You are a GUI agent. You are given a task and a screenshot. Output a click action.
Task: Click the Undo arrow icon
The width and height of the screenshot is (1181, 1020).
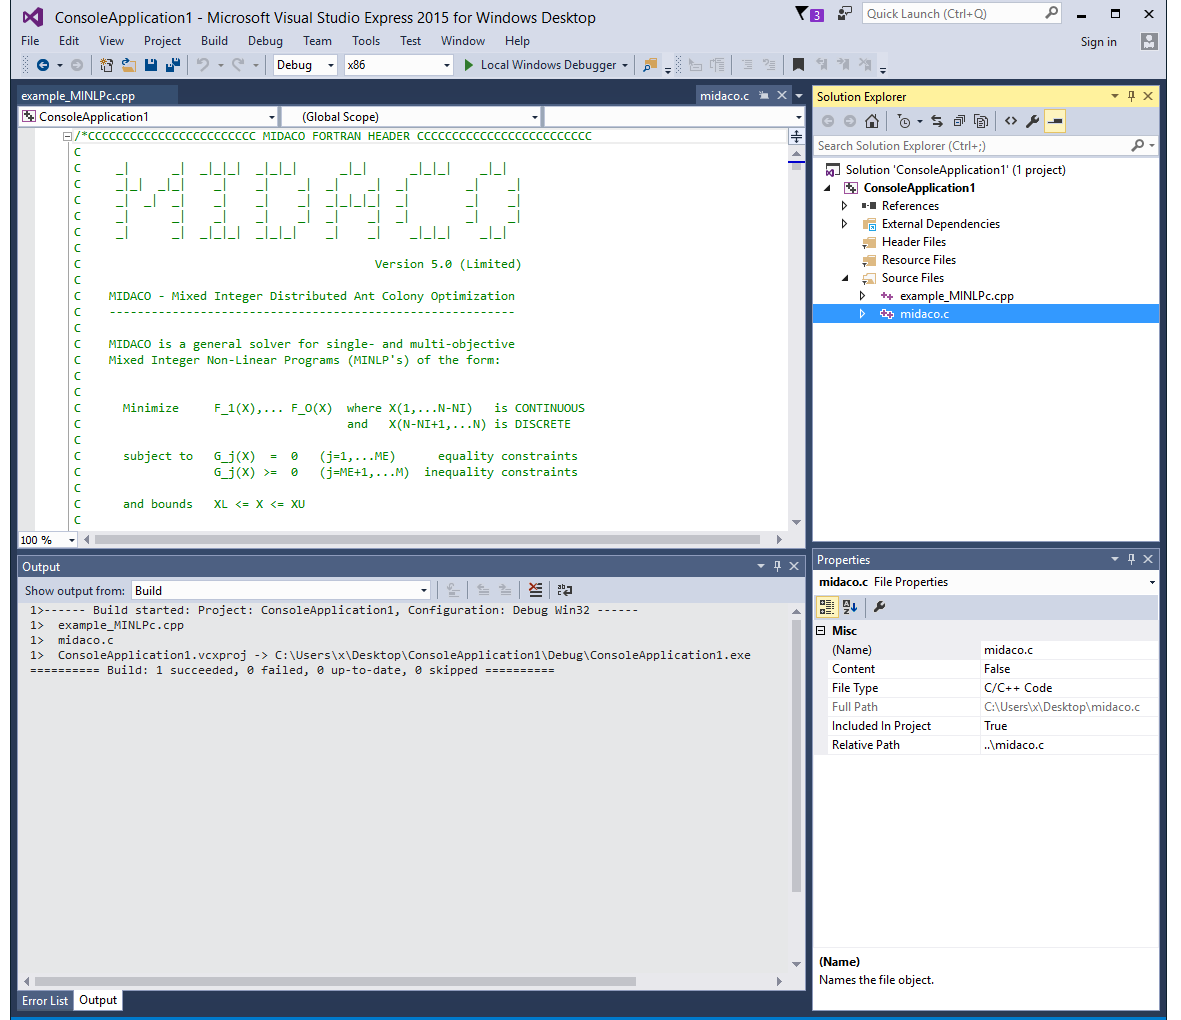203,65
